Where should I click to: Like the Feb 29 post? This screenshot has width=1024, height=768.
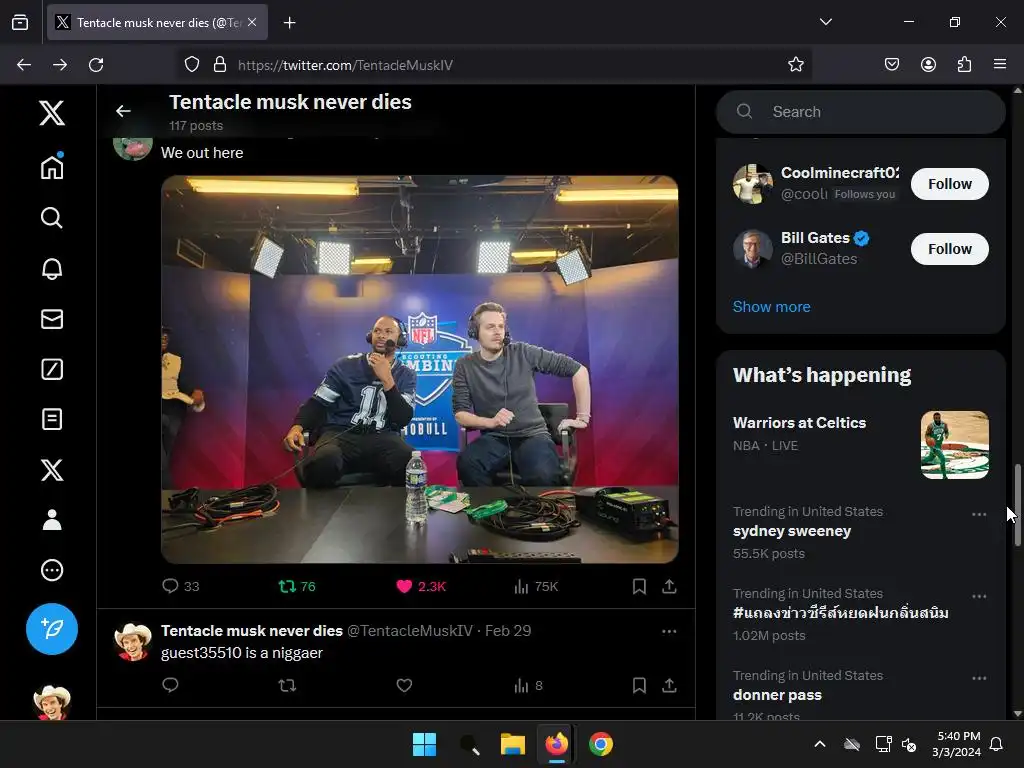[404, 685]
